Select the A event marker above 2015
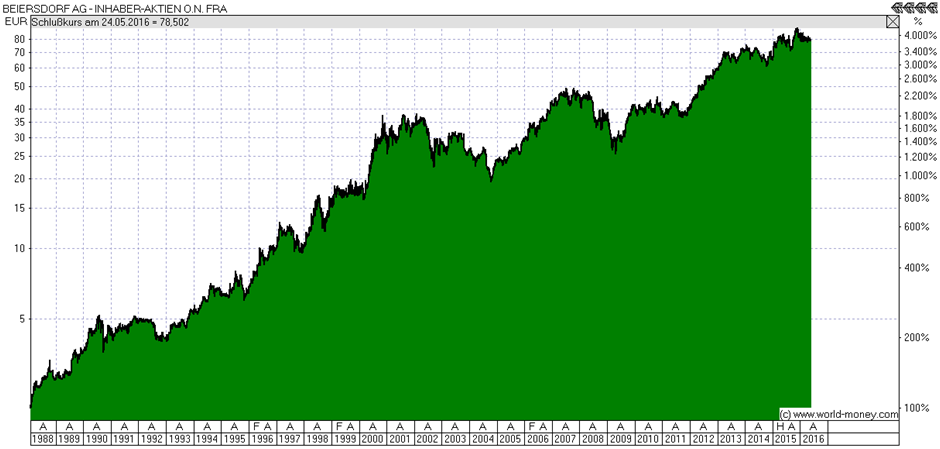The image size is (940, 449). pyautogui.click(x=792, y=426)
